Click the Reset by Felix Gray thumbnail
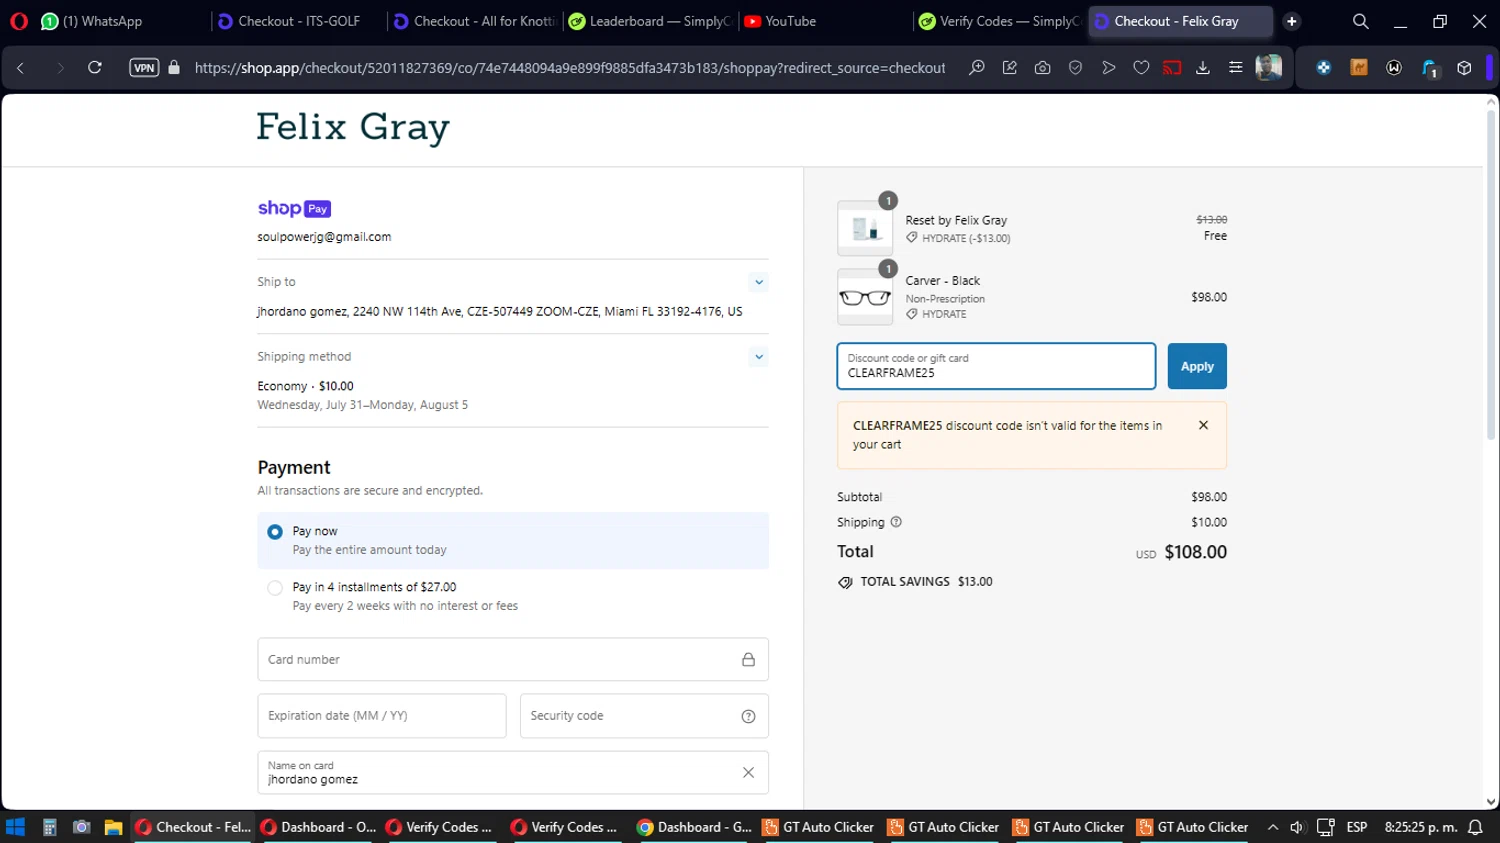Viewport: 1500px width, 843px height. pos(865,228)
